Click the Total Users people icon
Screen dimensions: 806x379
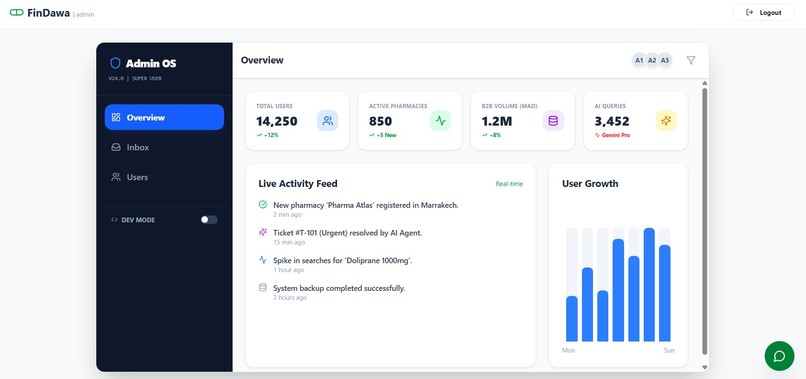tap(327, 121)
